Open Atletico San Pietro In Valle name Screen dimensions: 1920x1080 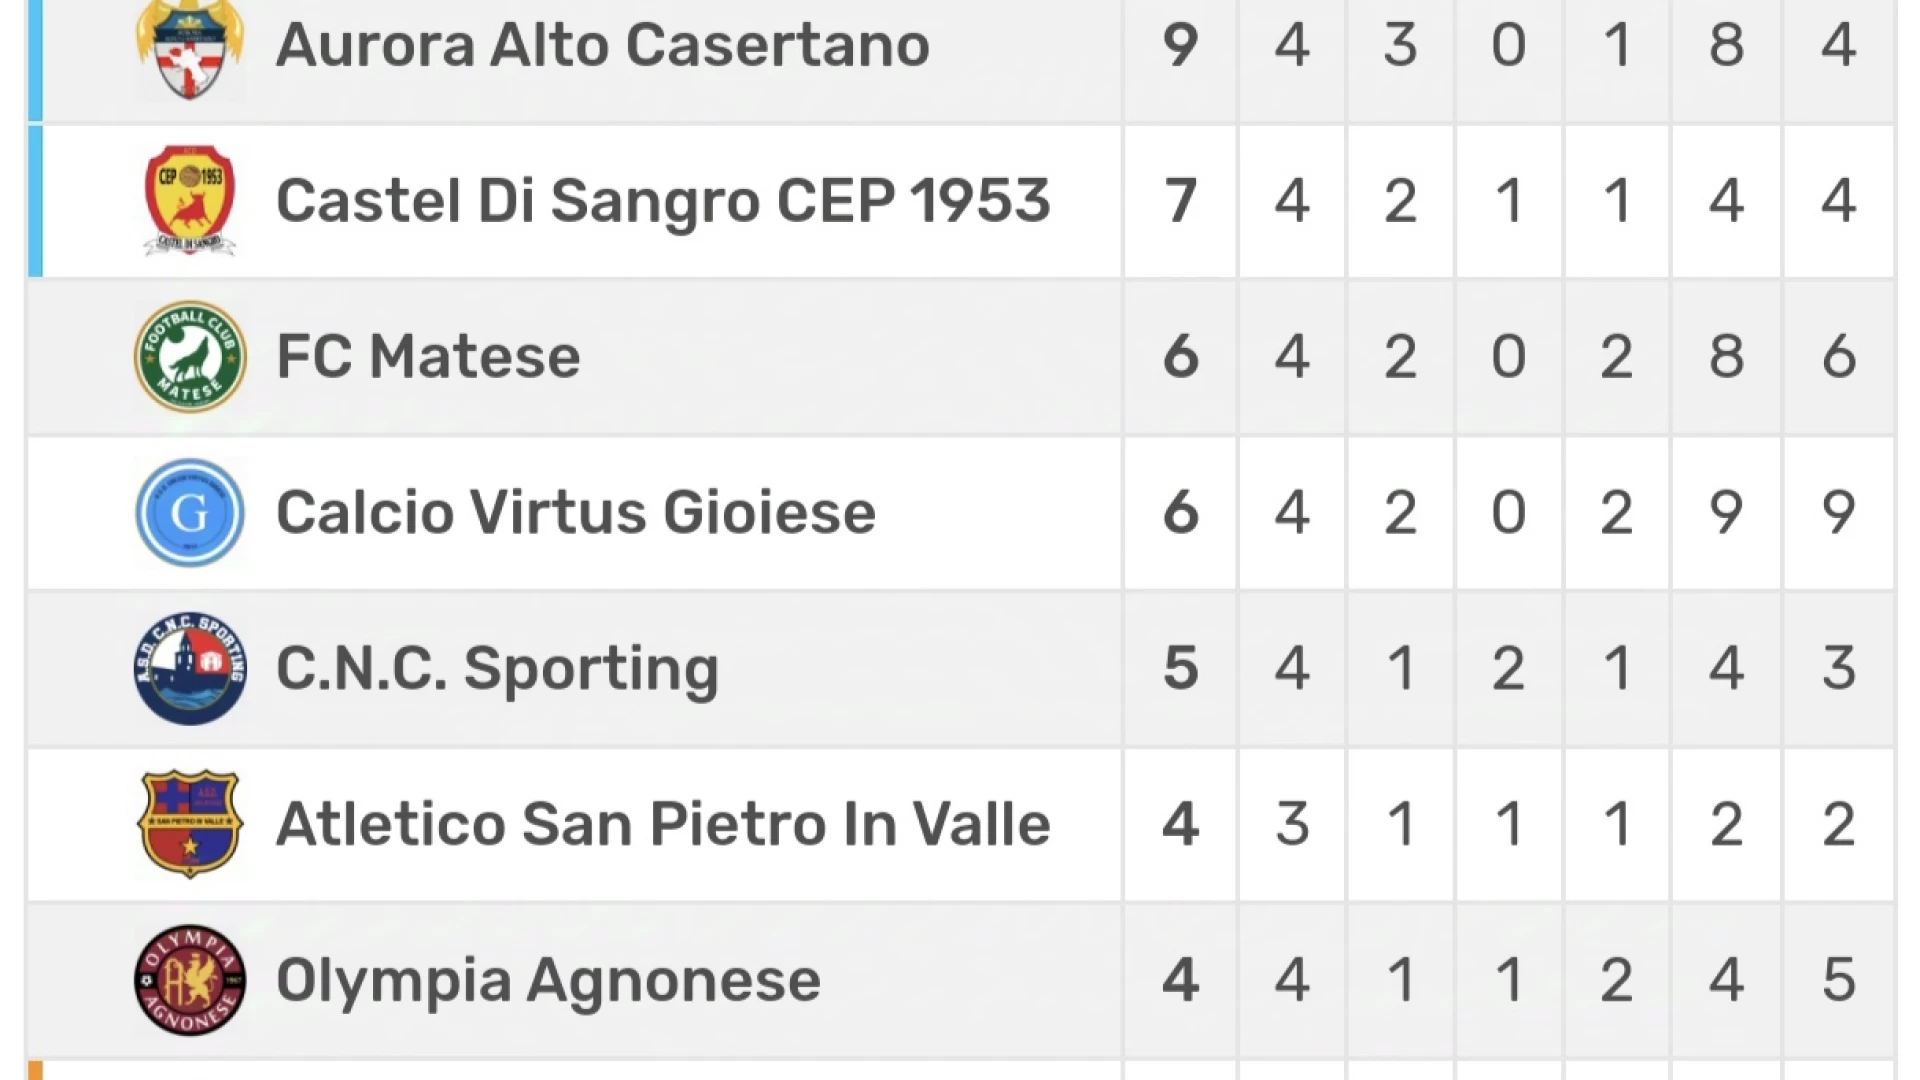663,824
